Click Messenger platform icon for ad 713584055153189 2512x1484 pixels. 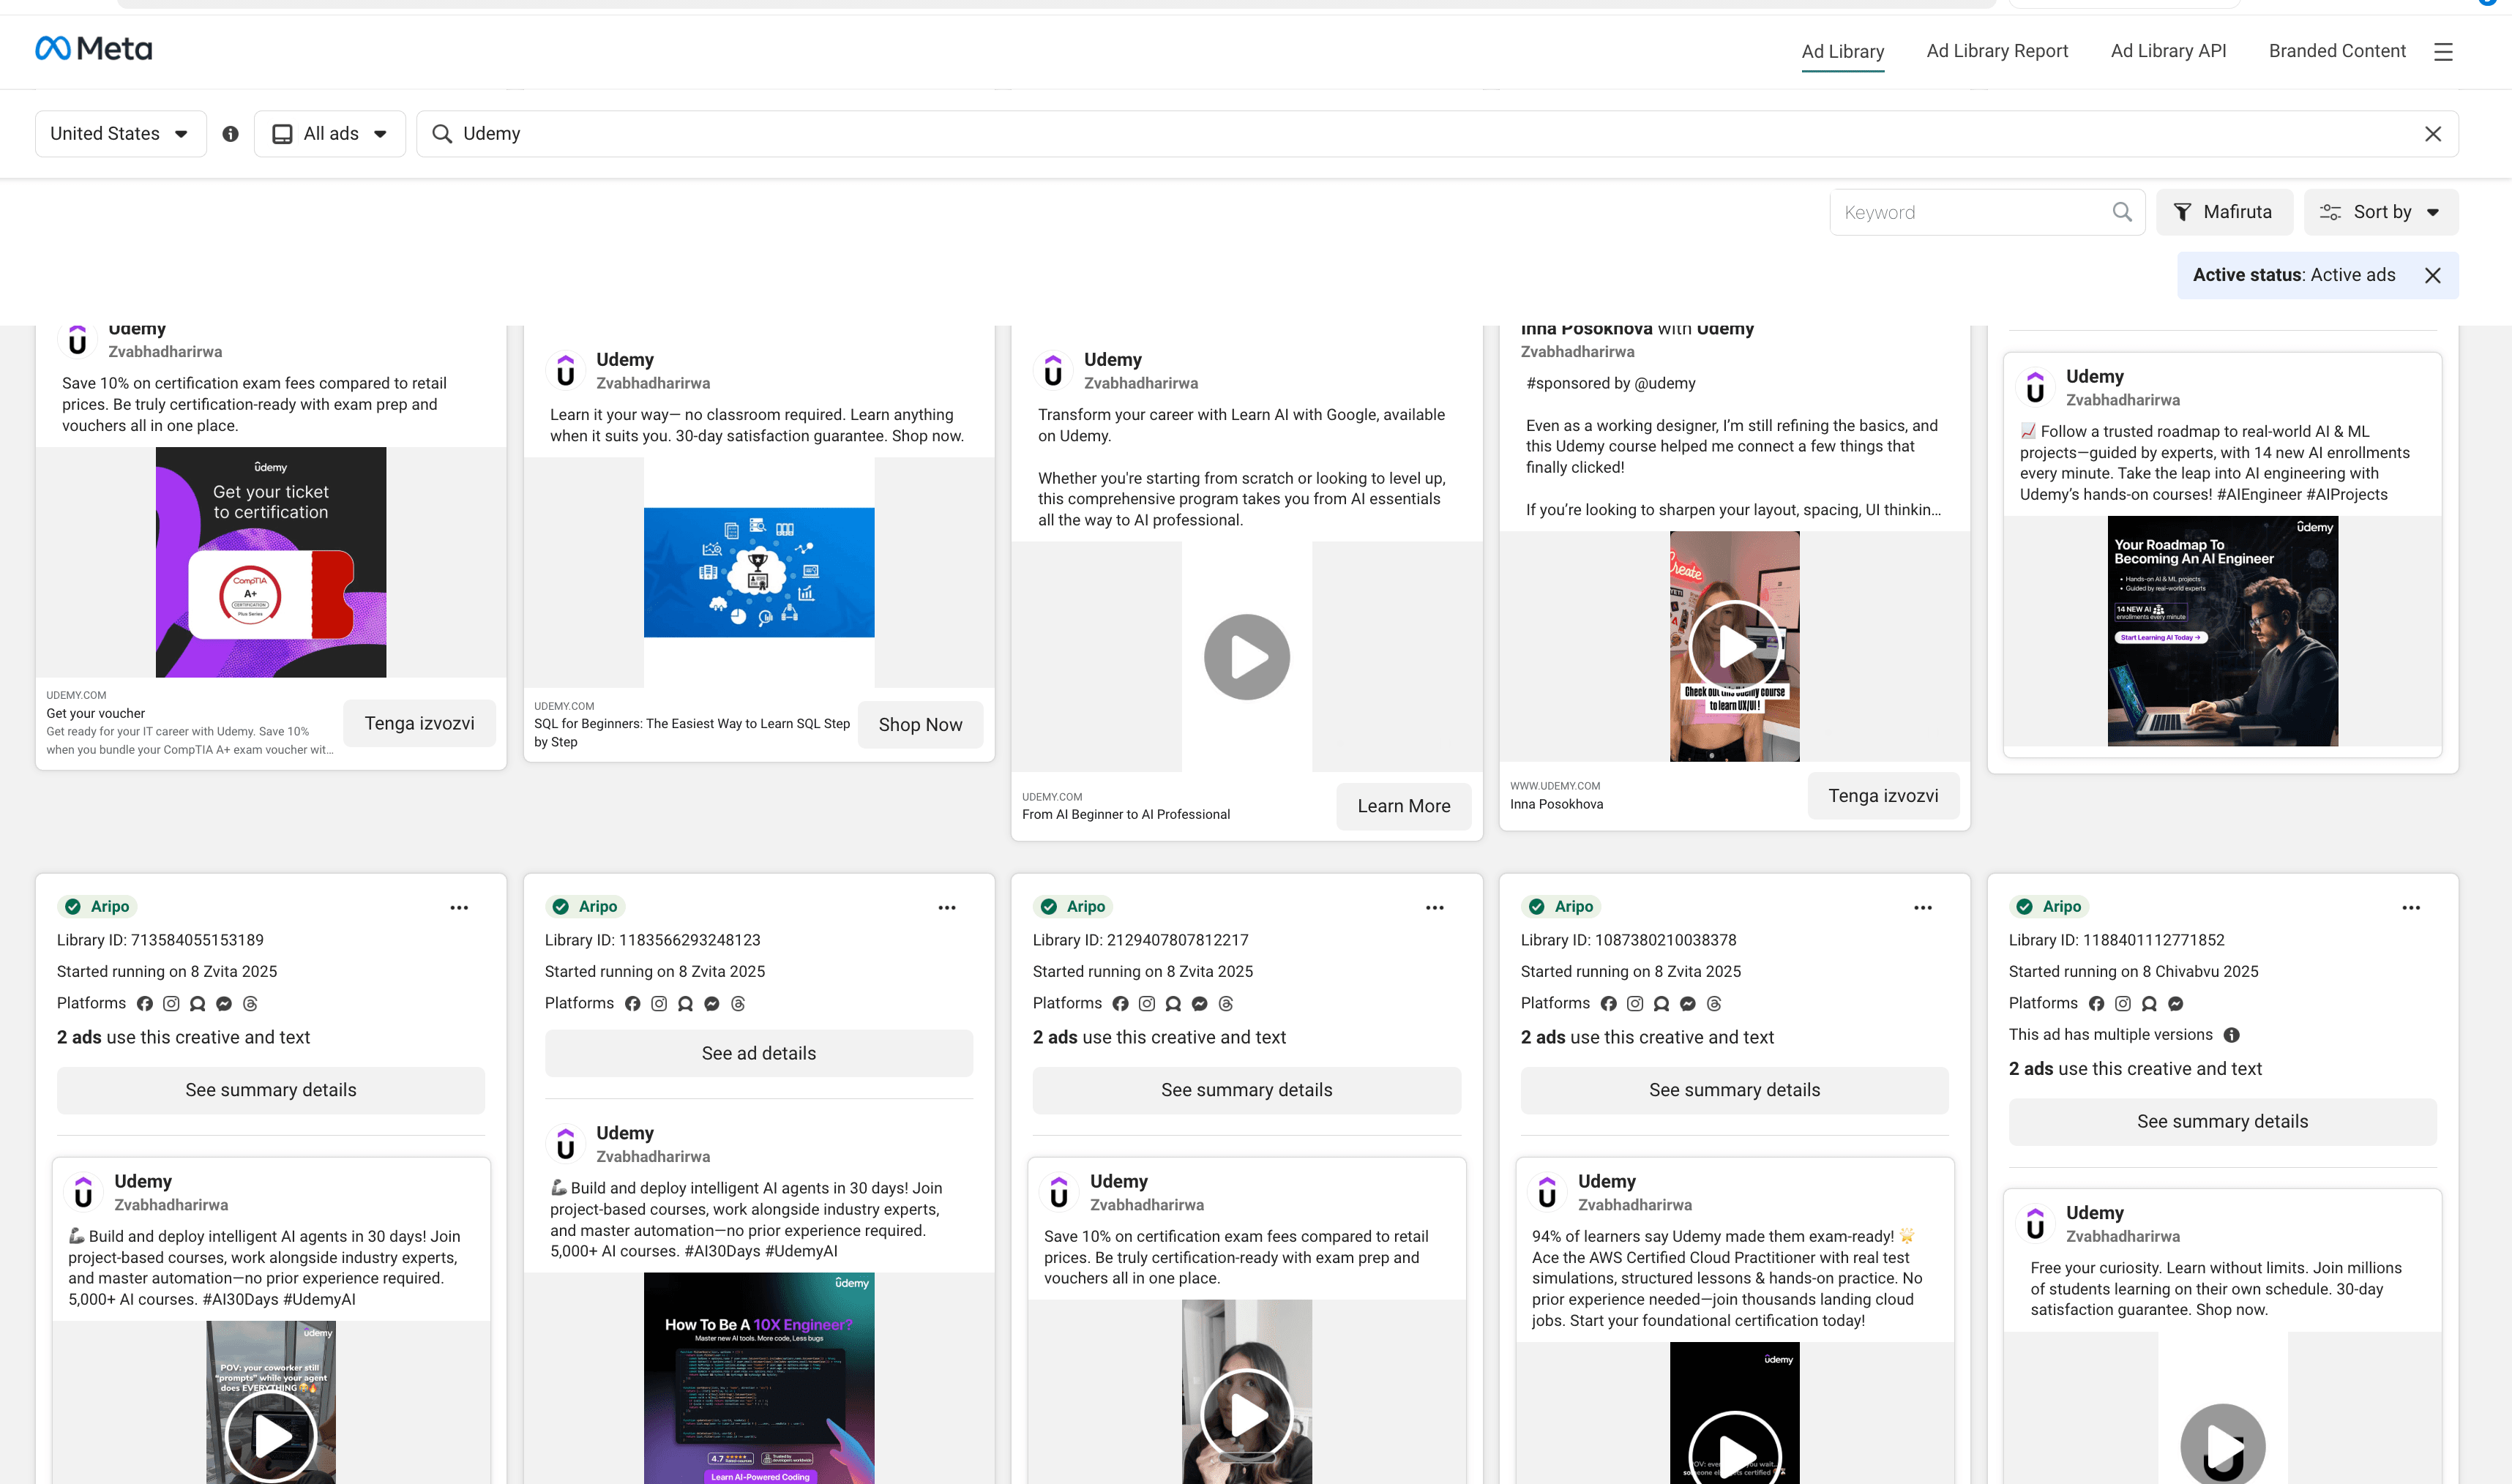click(x=224, y=1003)
